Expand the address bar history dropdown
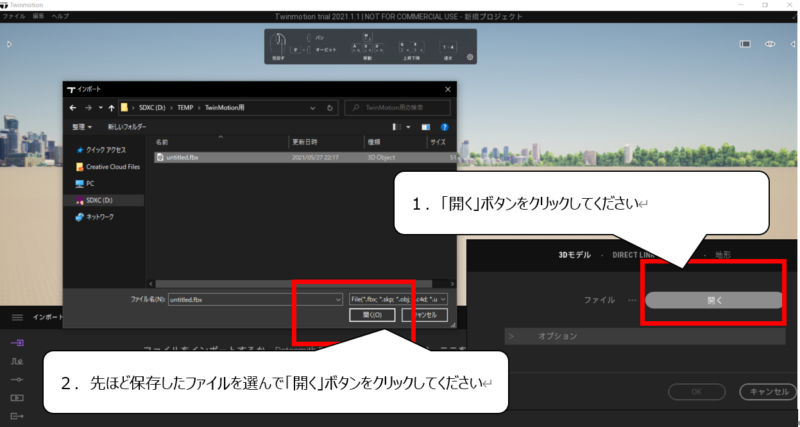 (x=312, y=108)
